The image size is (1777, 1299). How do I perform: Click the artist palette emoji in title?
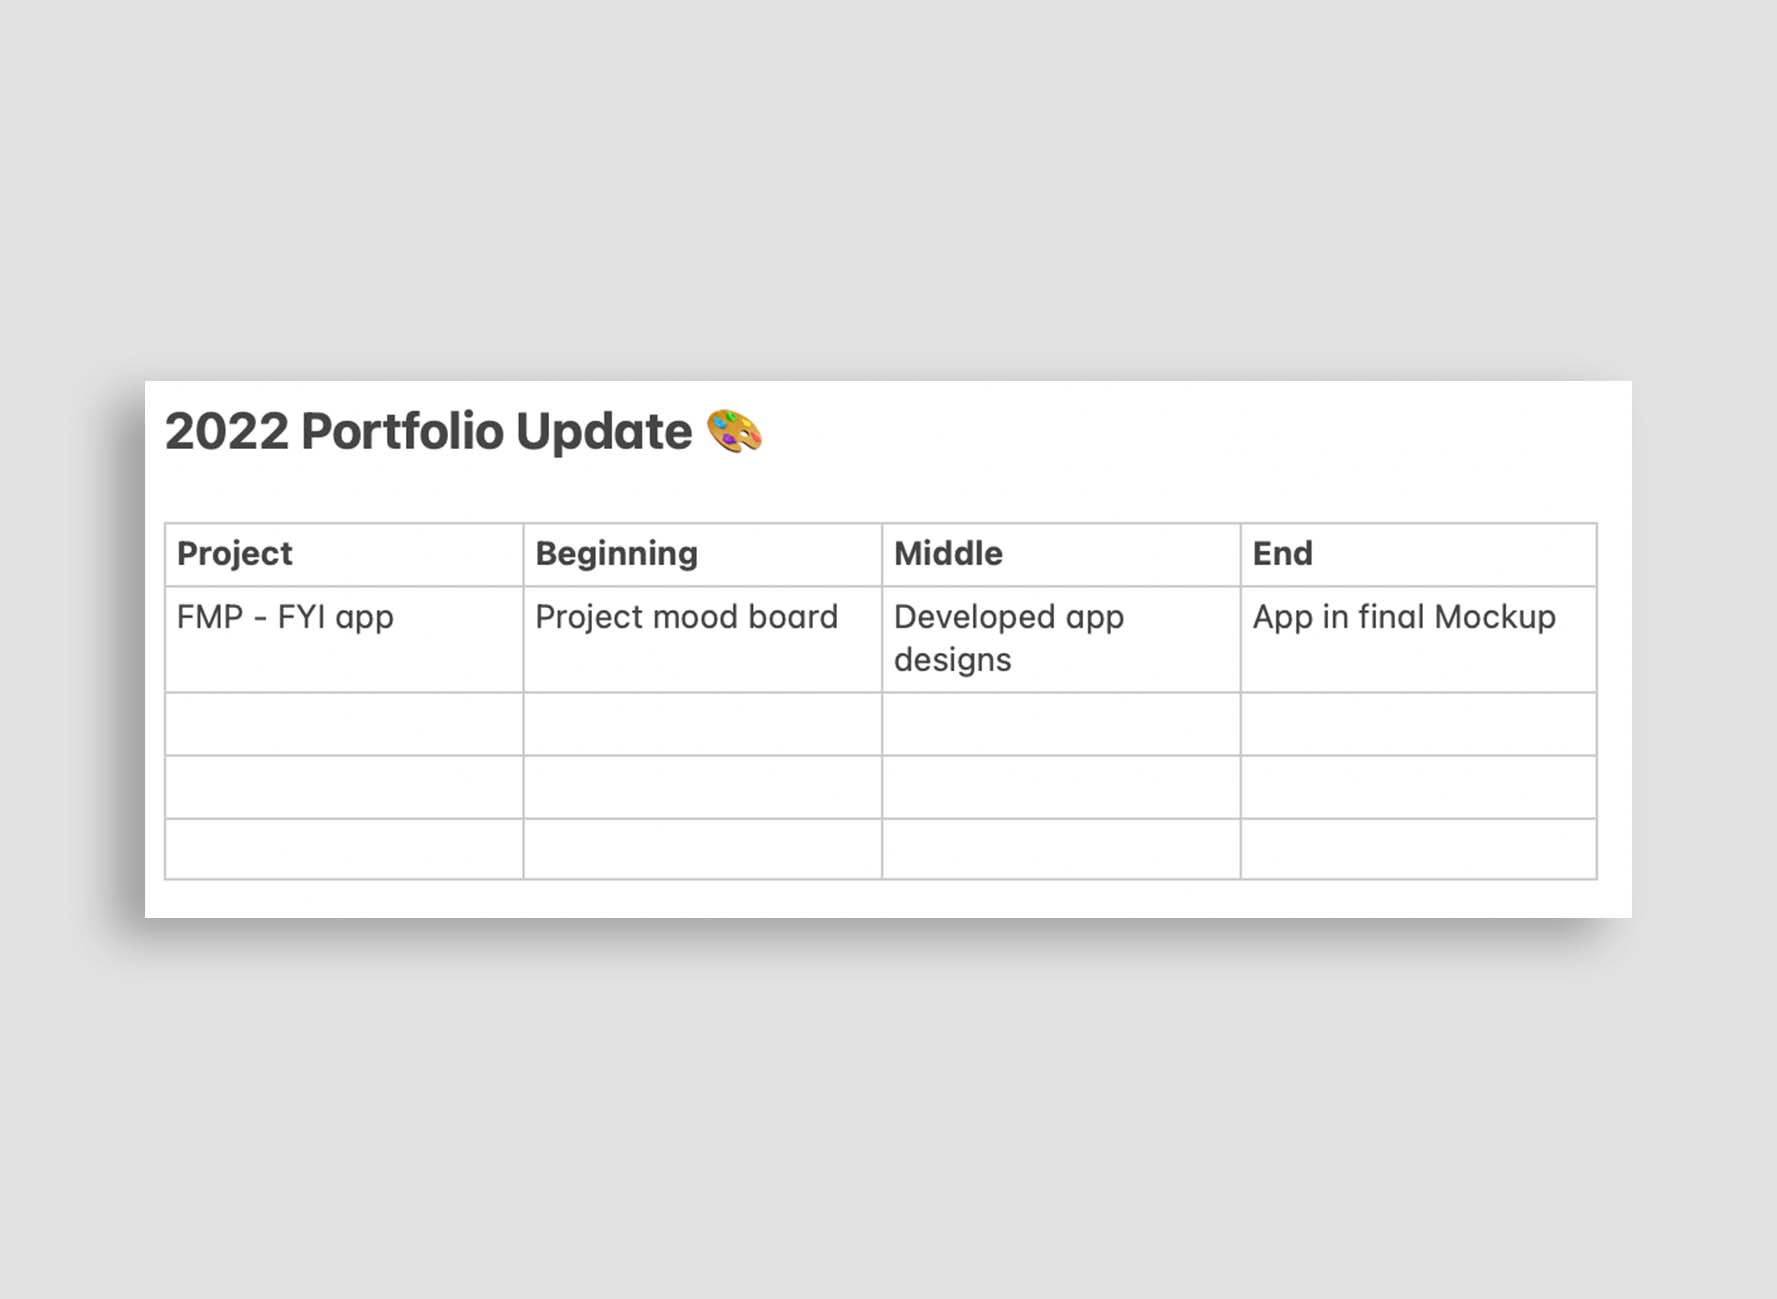coord(735,431)
